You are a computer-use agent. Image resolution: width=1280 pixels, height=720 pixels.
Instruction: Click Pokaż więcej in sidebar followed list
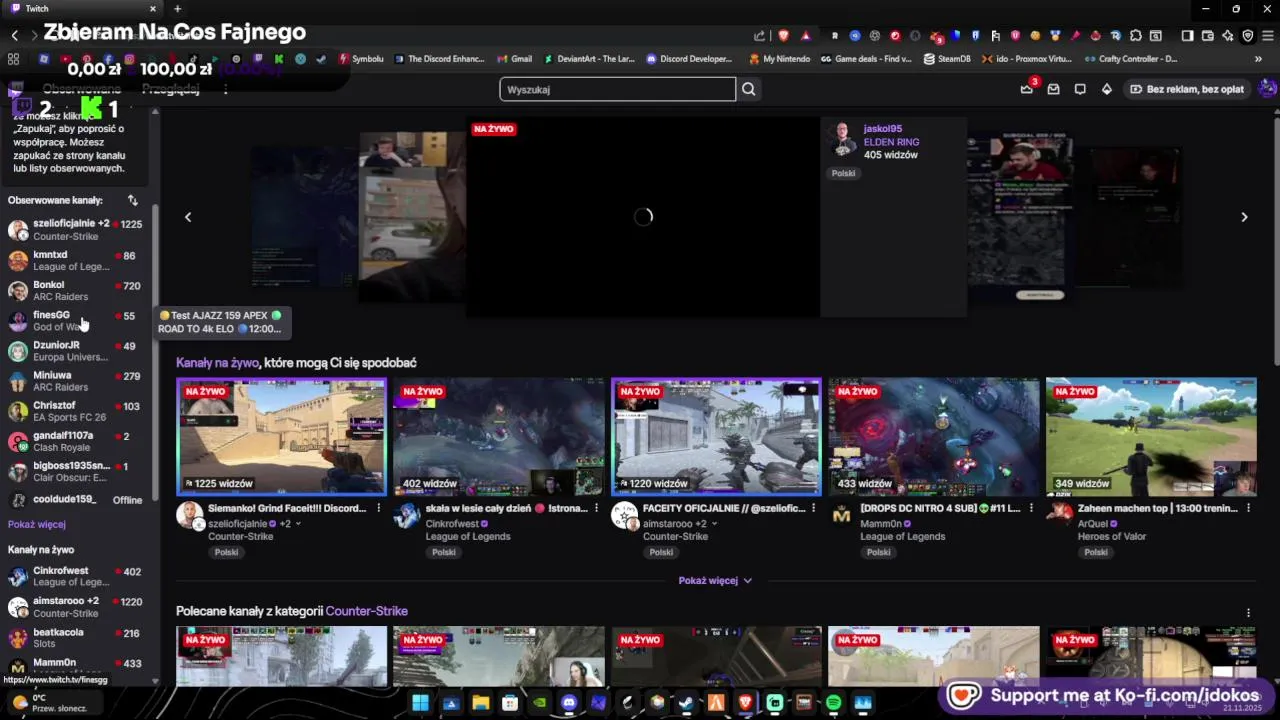[x=37, y=524]
